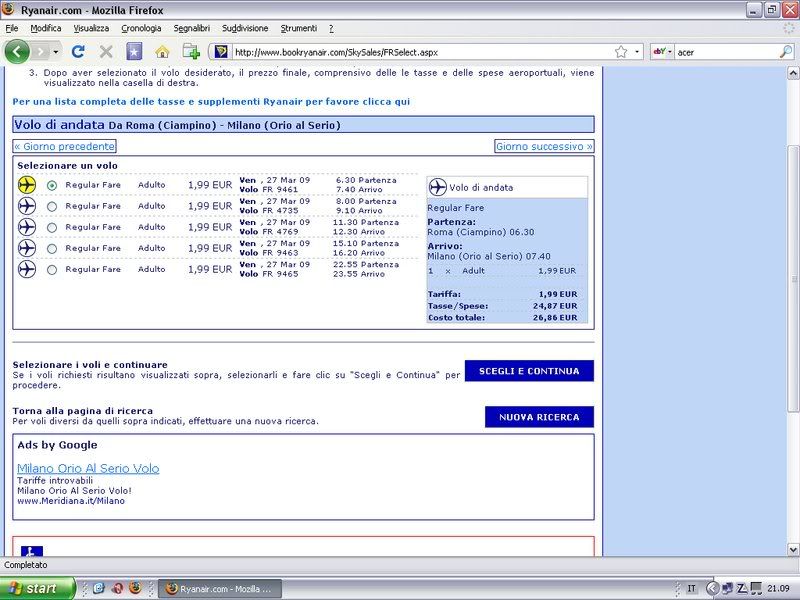This screenshot has width=800, height=600.
Task: Go to Giorno successivo link
Action: [544, 146]
